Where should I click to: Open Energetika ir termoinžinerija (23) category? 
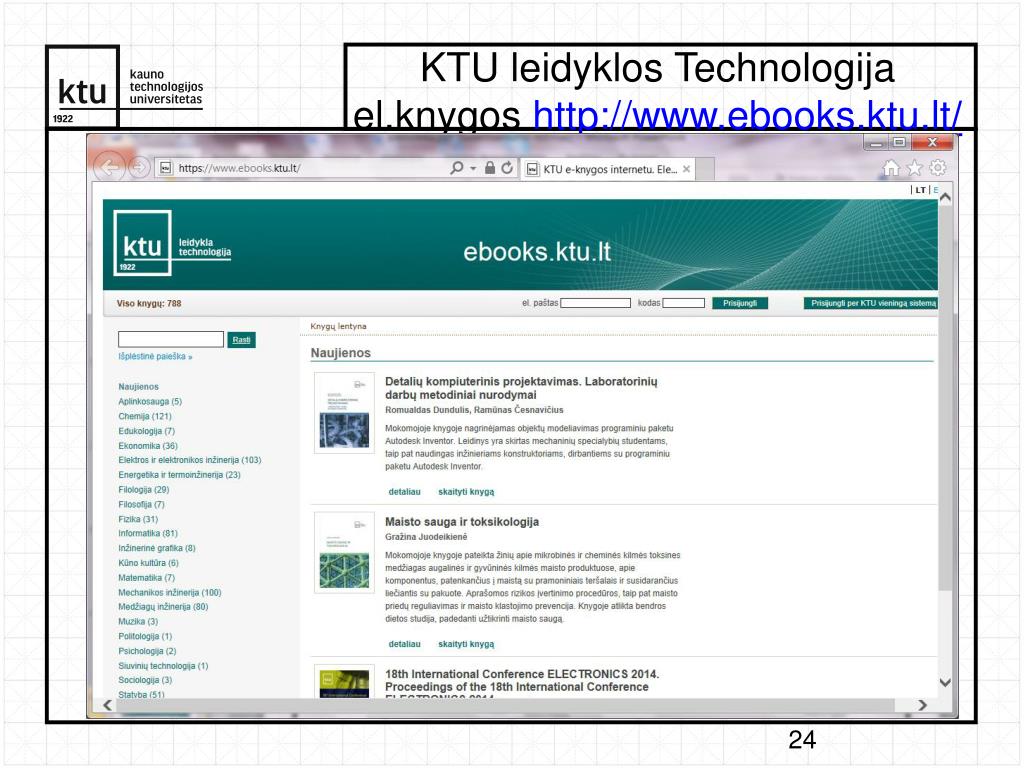click(x=180, y=475)
